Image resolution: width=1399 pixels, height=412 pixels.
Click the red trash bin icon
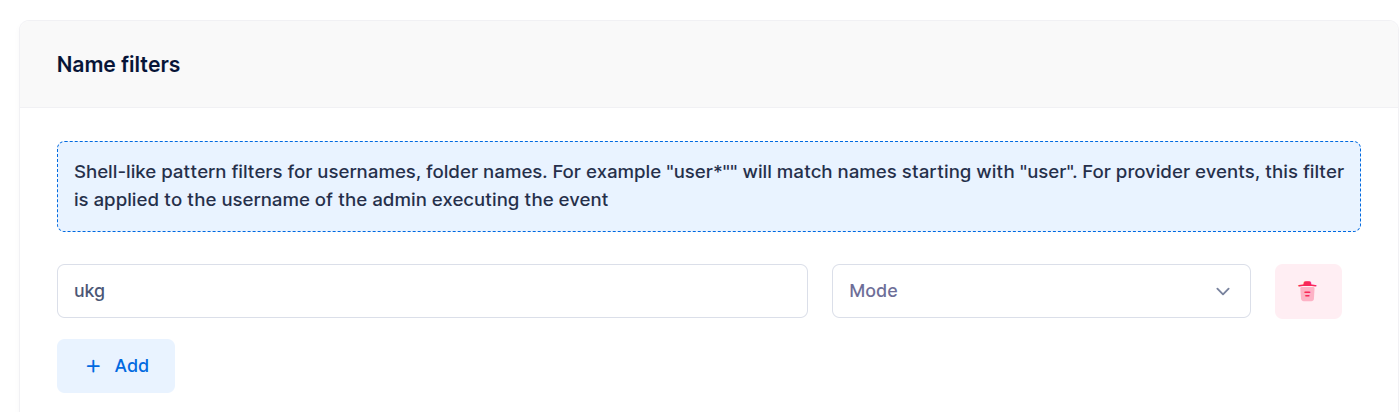pyautogui.click(x=1308, y=291)
